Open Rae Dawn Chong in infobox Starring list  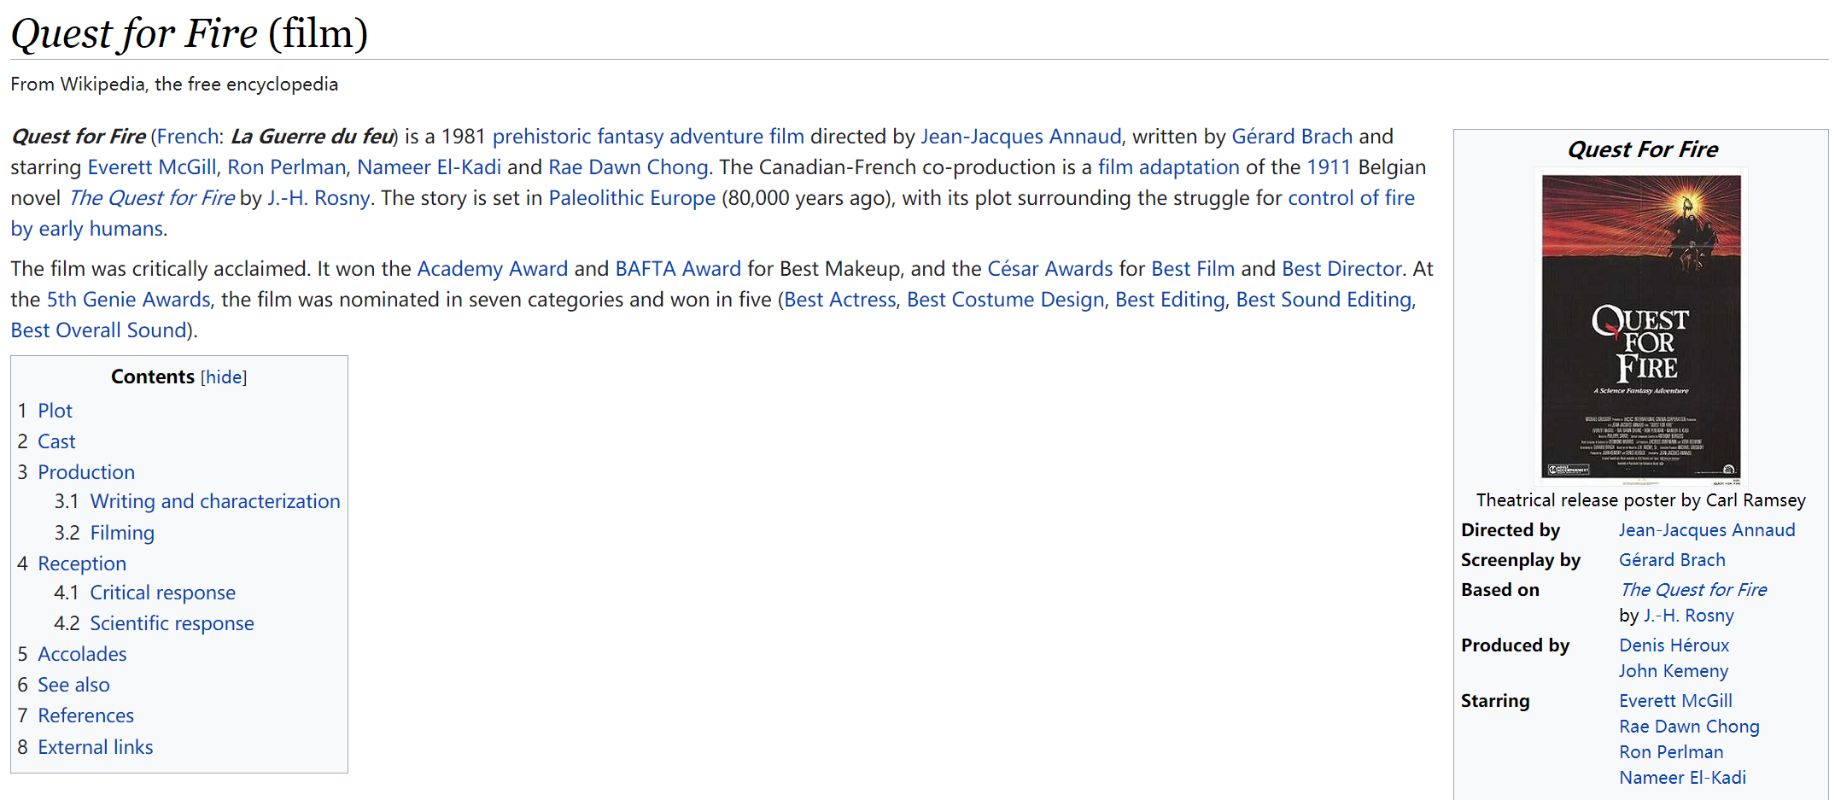point(1689,727)
